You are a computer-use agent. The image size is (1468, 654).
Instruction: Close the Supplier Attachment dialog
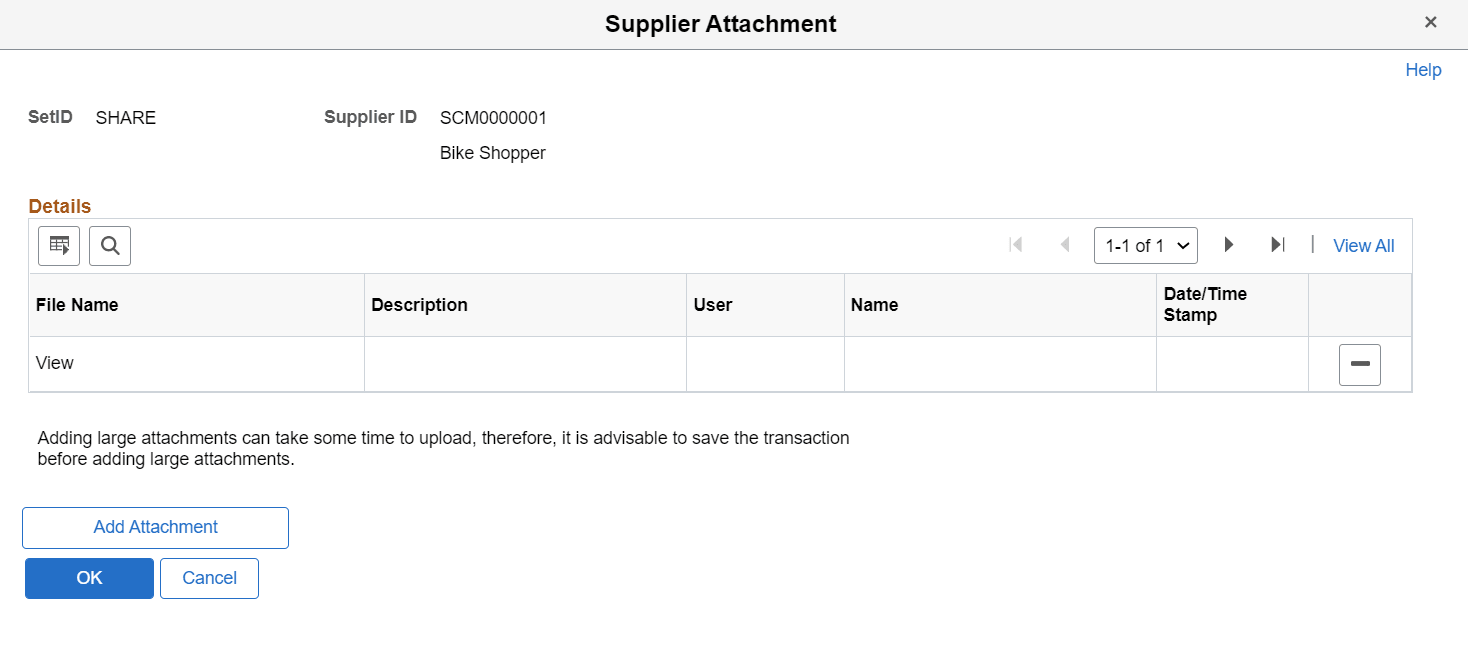click(1431, 21)
